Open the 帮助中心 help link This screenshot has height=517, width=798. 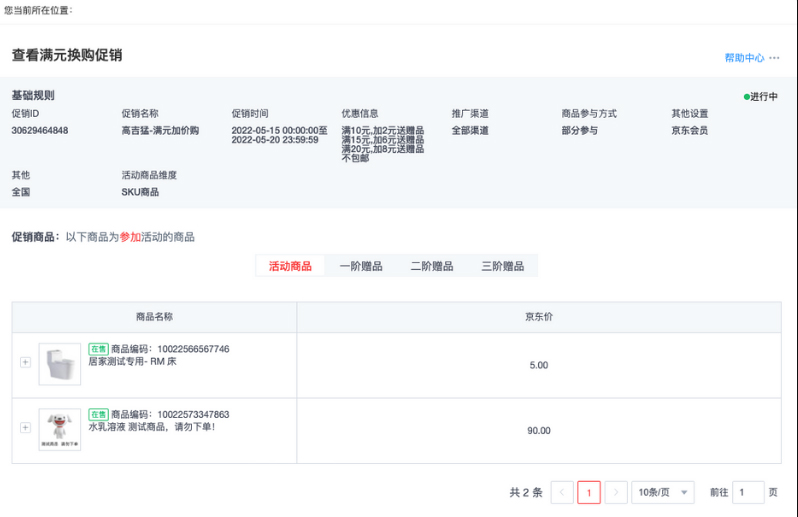coord(744,58)
